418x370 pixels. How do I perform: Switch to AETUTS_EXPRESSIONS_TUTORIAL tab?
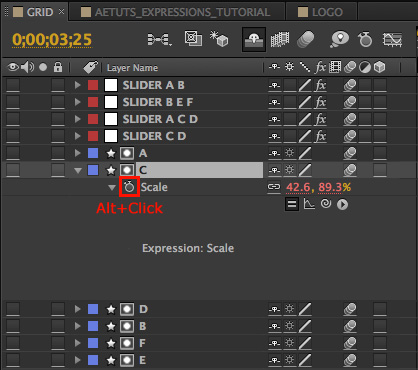(x=176, y=12)
